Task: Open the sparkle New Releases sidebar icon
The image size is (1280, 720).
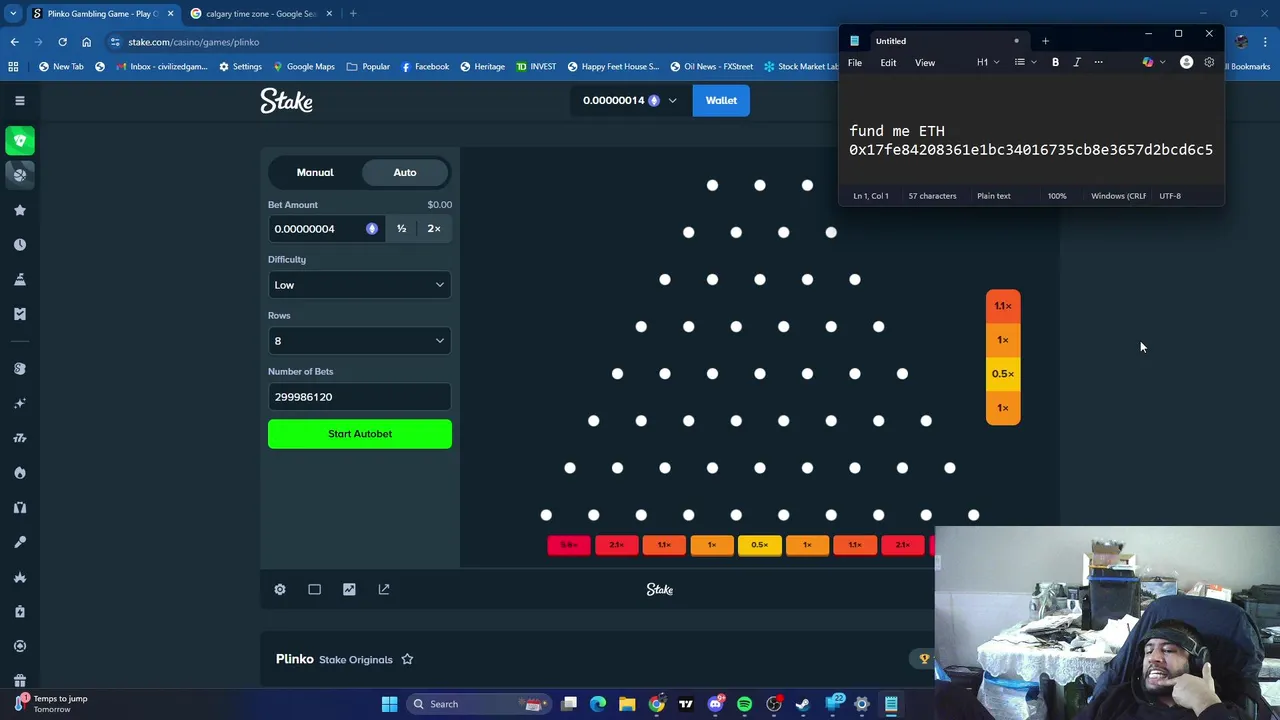Action: (x=19, y=403)
